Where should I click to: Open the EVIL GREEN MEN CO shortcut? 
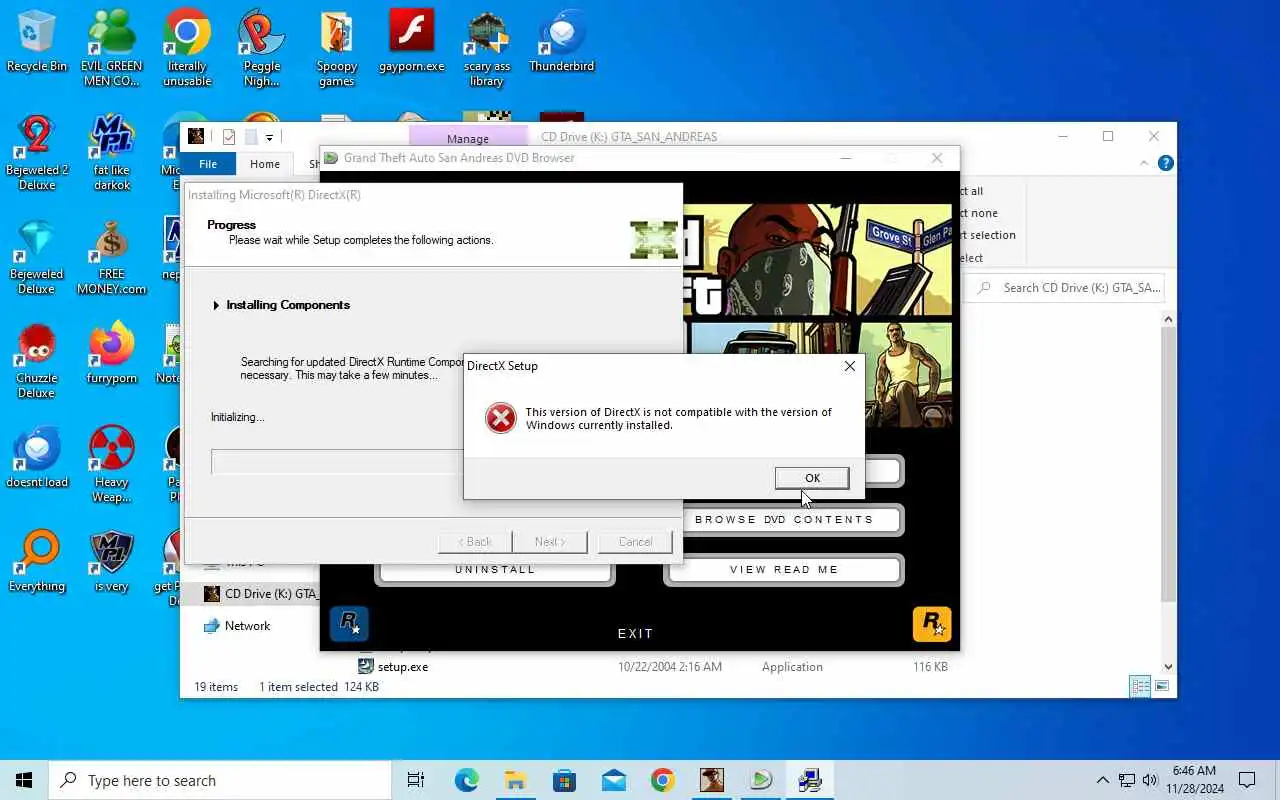[112, 49]
